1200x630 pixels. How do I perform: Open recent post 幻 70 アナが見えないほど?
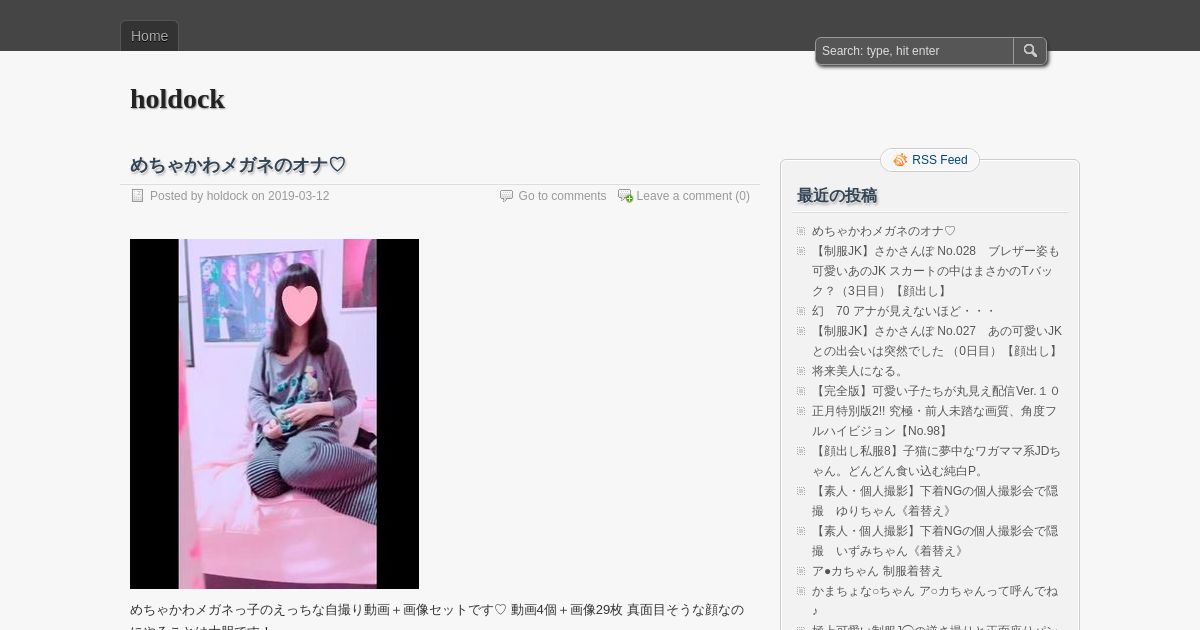coord(904,311)
